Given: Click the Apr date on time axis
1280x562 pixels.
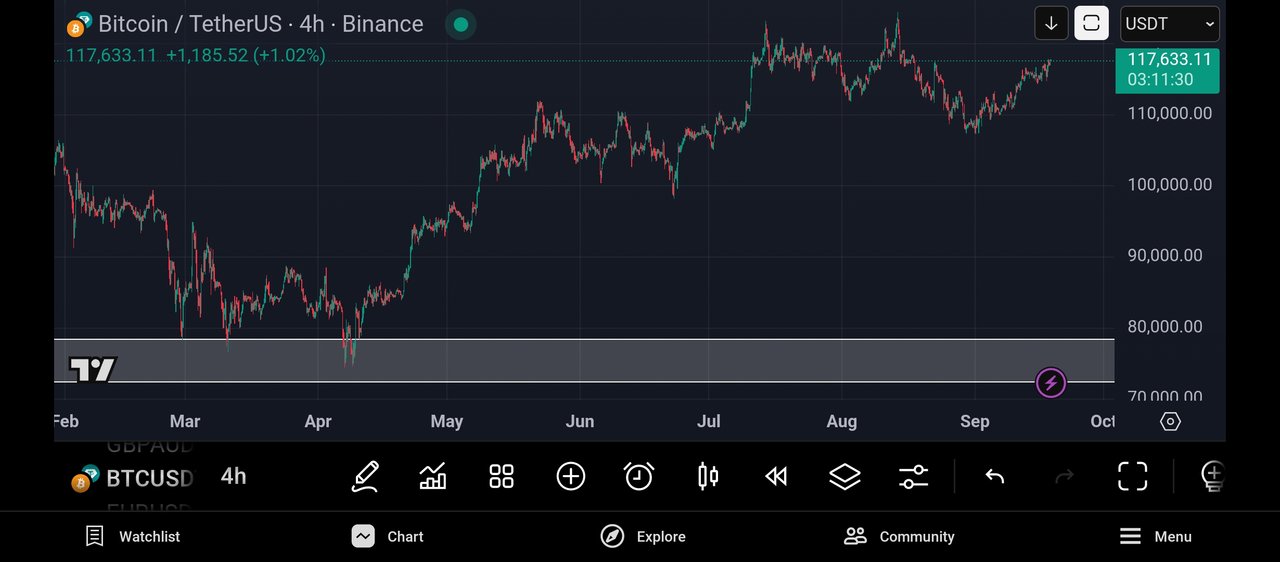Looking at the screenshot, I should (x=318, y=421).
